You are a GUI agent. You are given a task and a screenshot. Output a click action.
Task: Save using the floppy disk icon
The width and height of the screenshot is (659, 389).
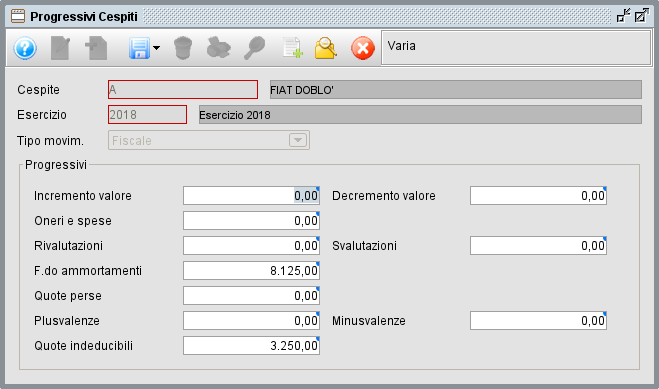click(x=139, y=48)
